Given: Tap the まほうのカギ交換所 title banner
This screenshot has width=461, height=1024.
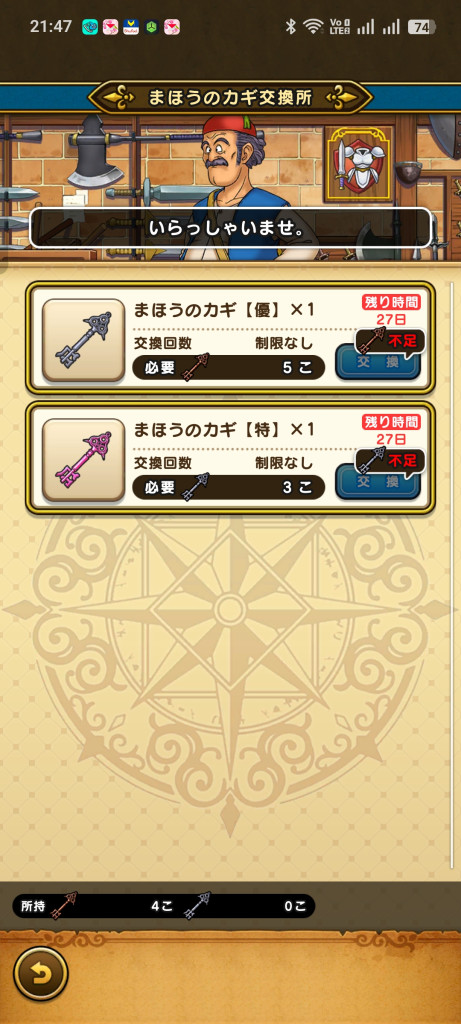Looking at the screenshot, I should 230,98.
